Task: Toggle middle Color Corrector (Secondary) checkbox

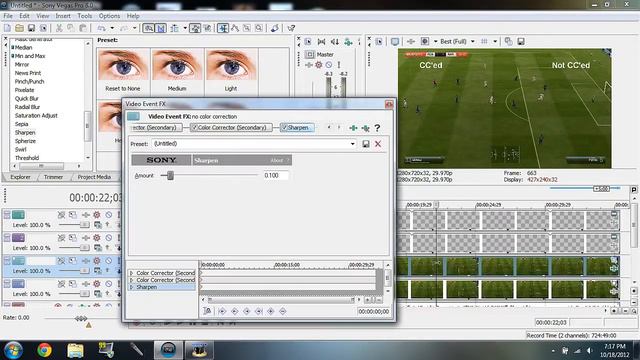Action: [195, 128]
